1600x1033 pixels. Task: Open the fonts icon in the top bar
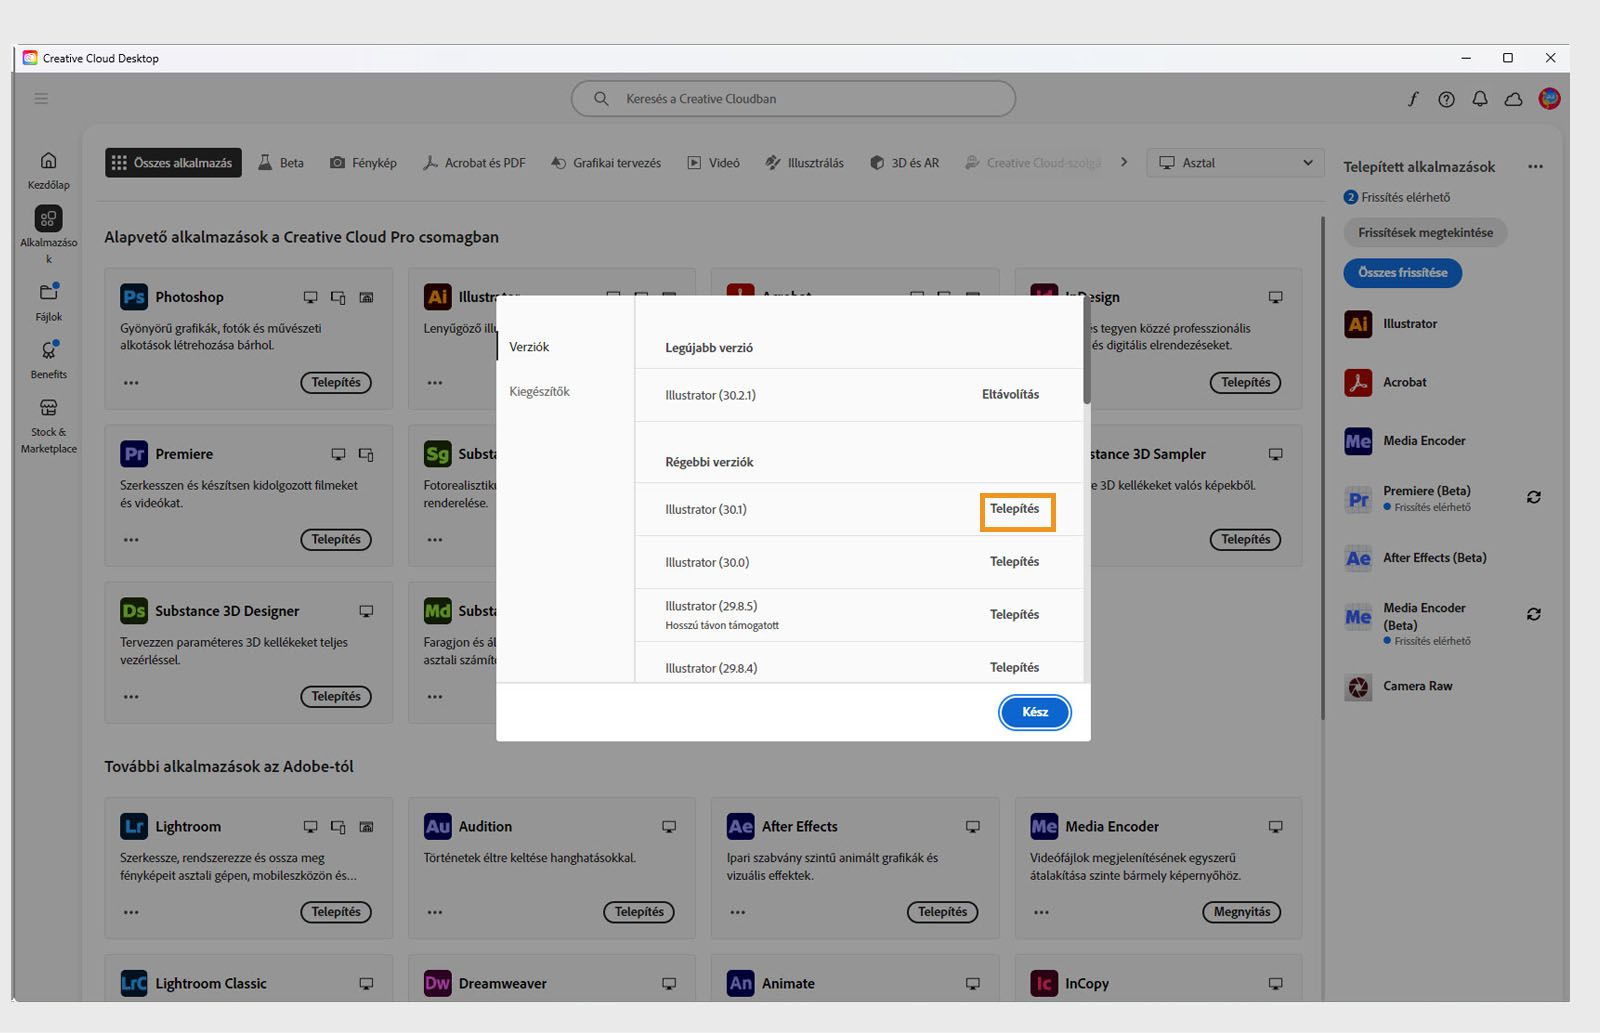(1413, 98)
